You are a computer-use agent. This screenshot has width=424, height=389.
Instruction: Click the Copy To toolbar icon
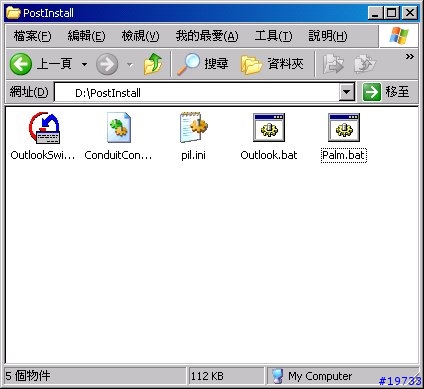point(365,64)
